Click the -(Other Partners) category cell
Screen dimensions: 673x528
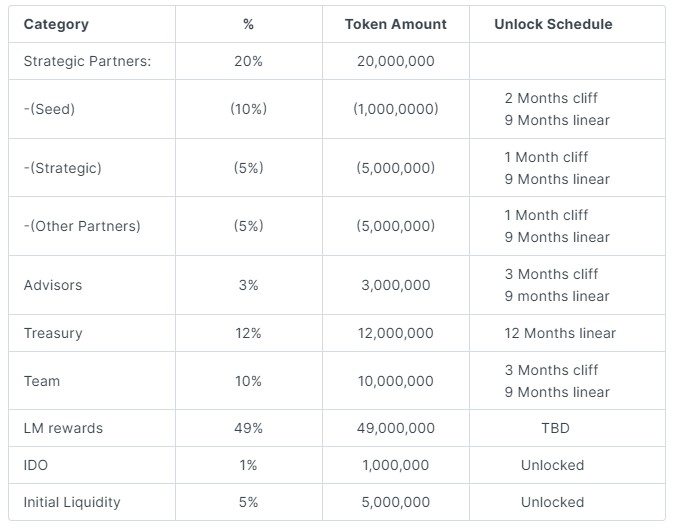82,226
